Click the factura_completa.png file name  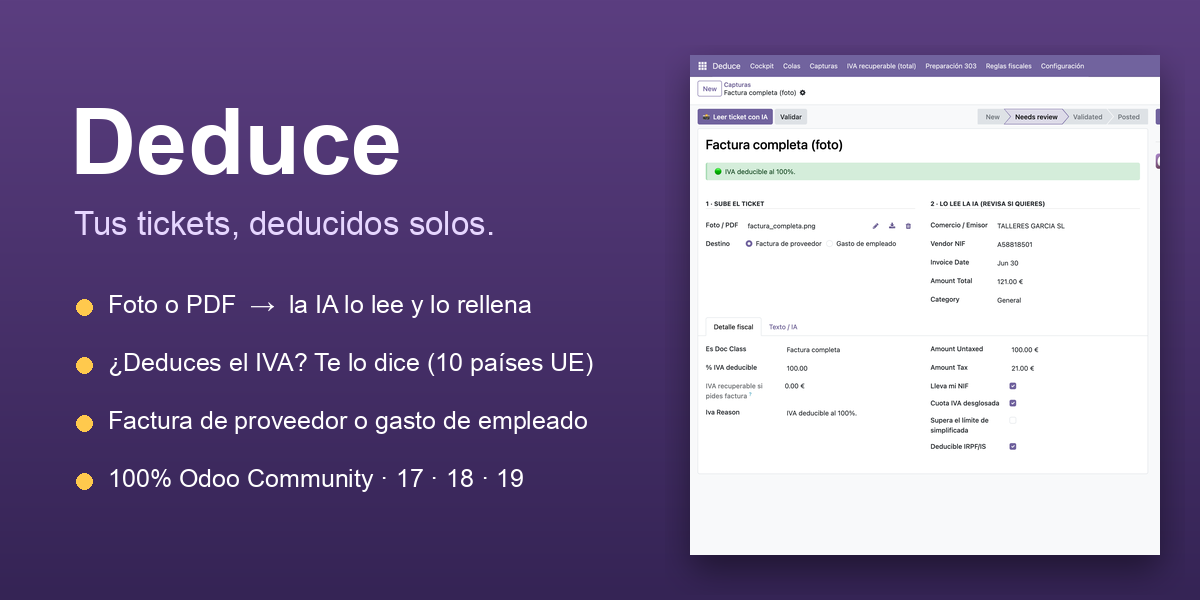point(781,226)
